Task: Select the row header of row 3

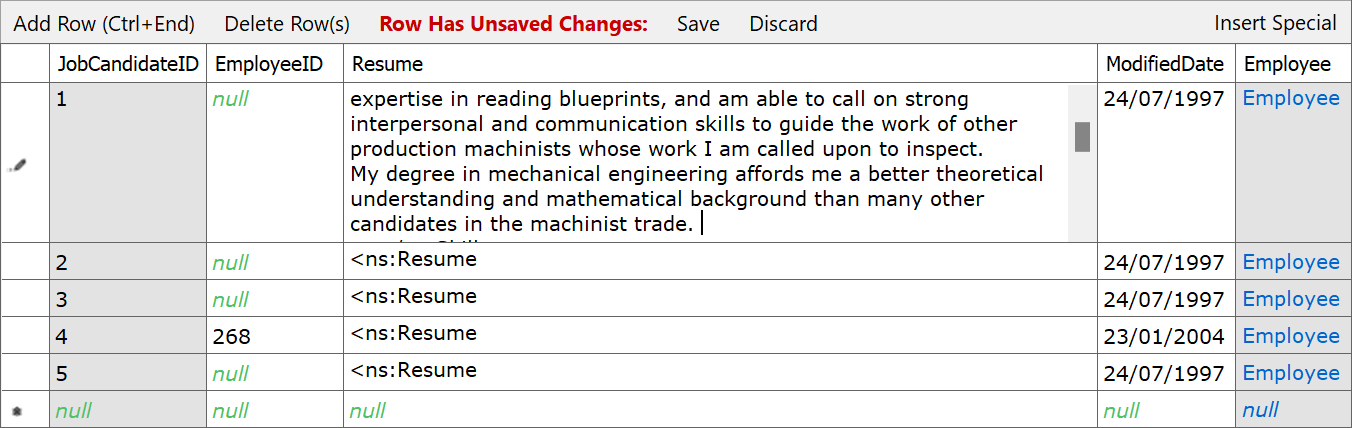Action: (x=25, y=299)
